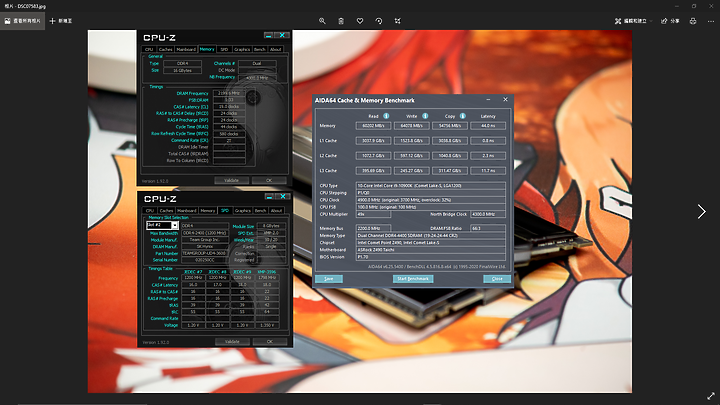
Task: Switch to CPU tab in upper CPU-Z
Action: coord(149,49)
